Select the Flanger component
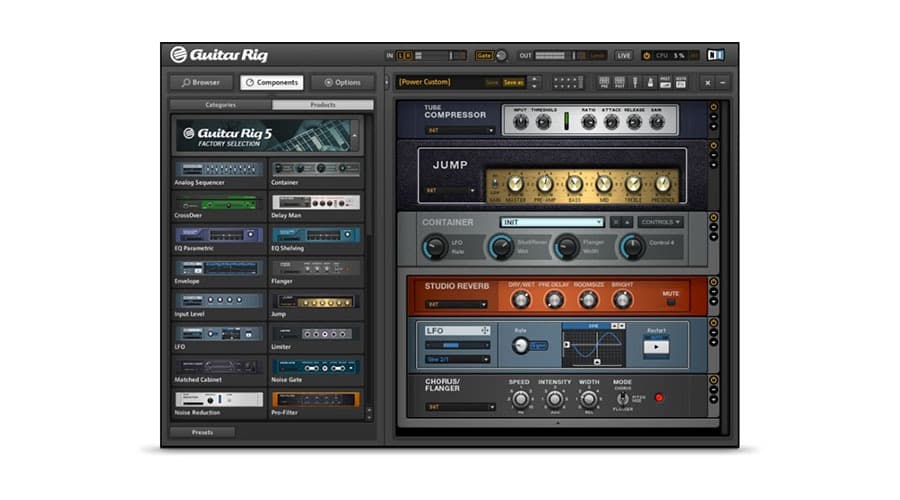This screenshot has width=900, height=500. point(316,272)
